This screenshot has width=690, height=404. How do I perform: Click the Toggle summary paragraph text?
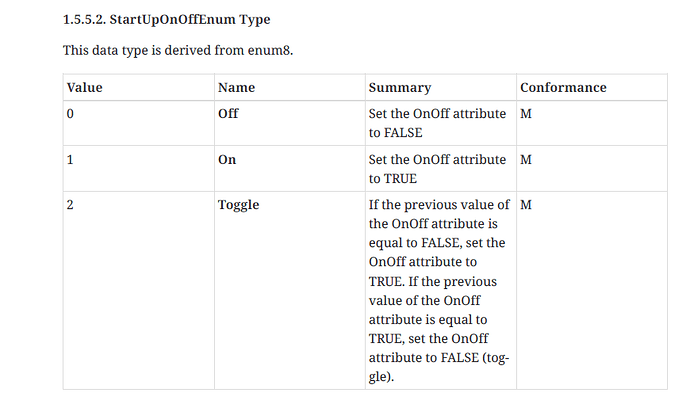pos(439,290)
